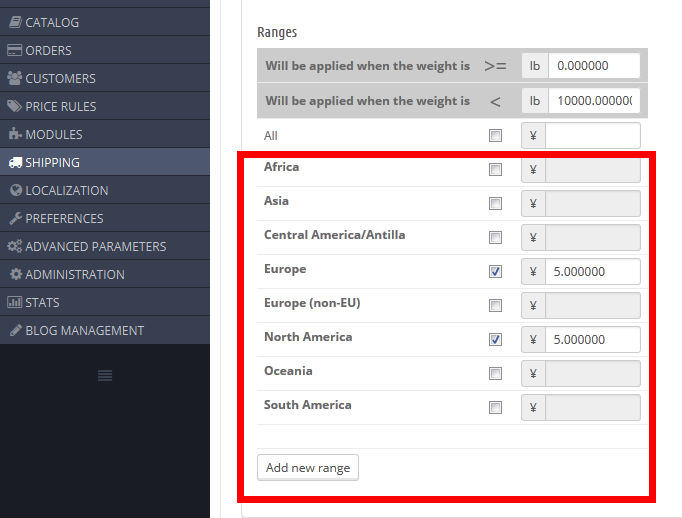Click the Stats bar chart icon
The image size is (682, 518).
[15, 302]
